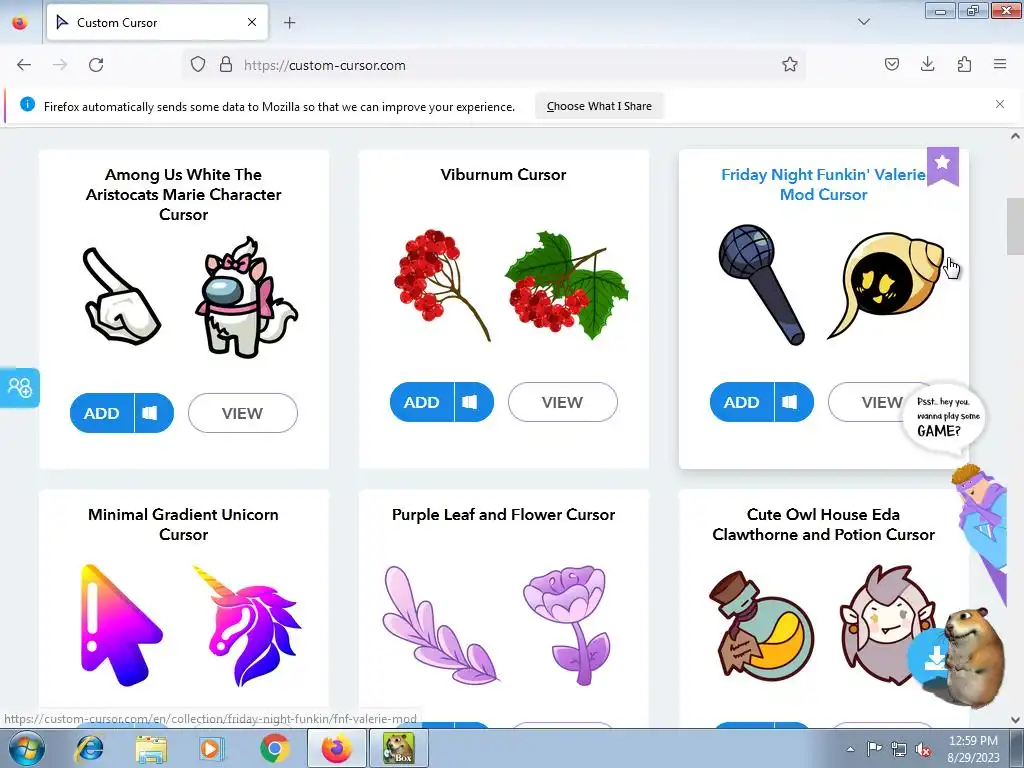Click the page scrollbar up arrow
The height and width of the screenshot is (768, 1024).
[1015, 136]
